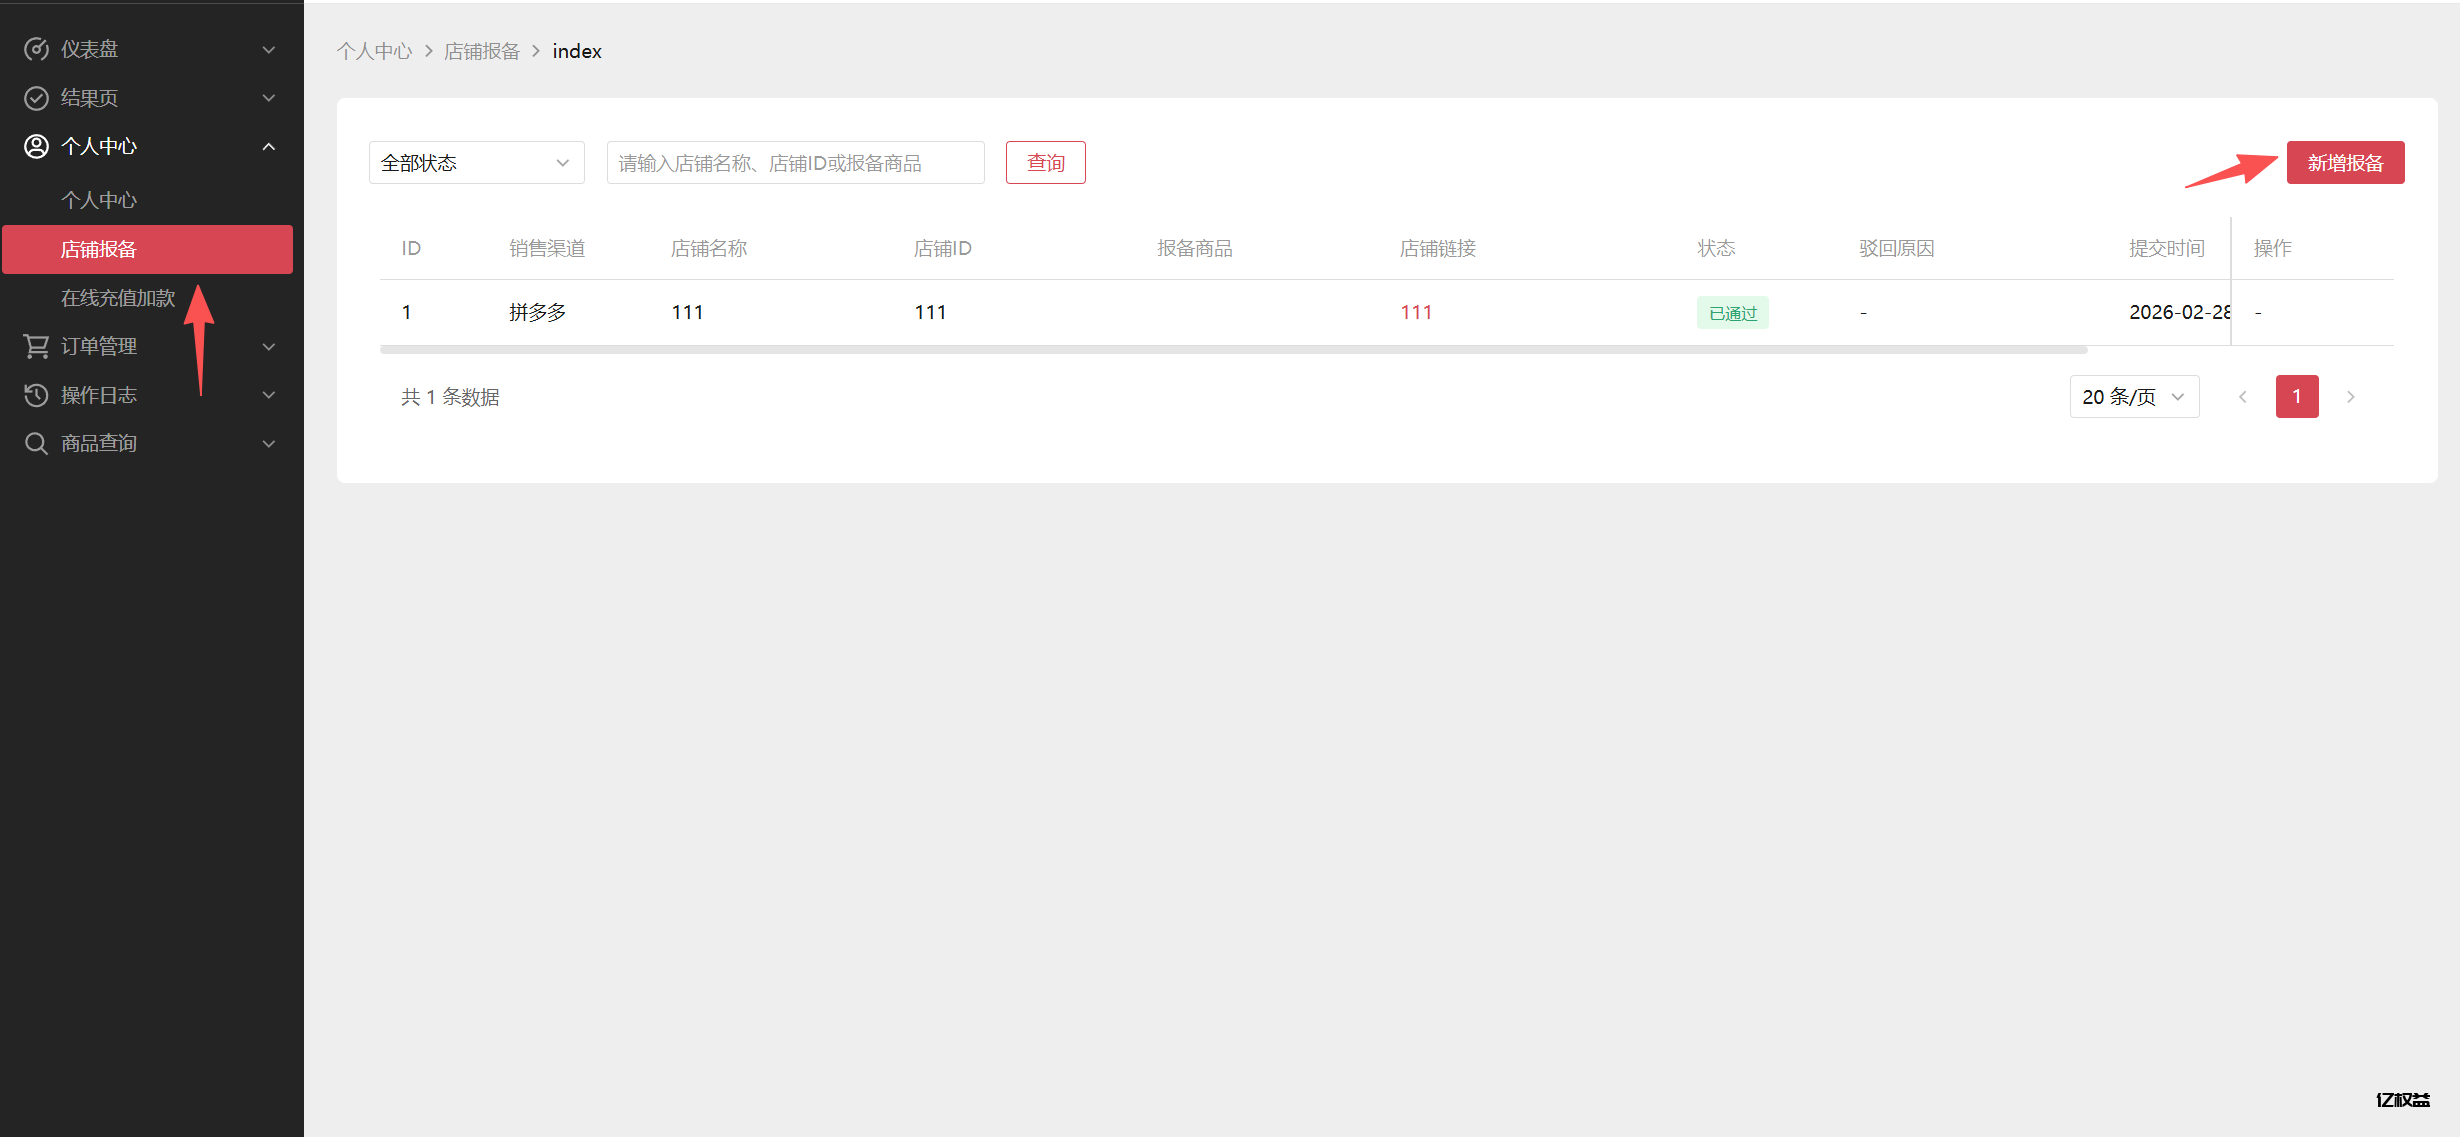This screenshot has height=1137, width=2460.
Task: Click the 操作日志 history clock icon
Action: pos(36,395)
